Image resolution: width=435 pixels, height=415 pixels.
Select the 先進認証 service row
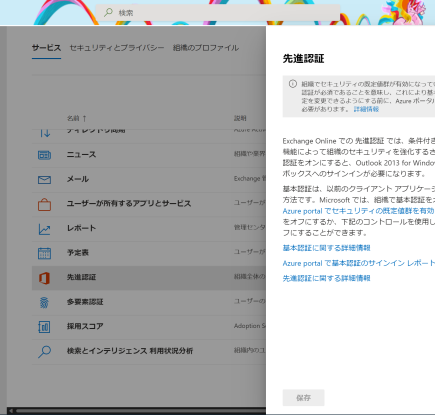click(149, 278)
